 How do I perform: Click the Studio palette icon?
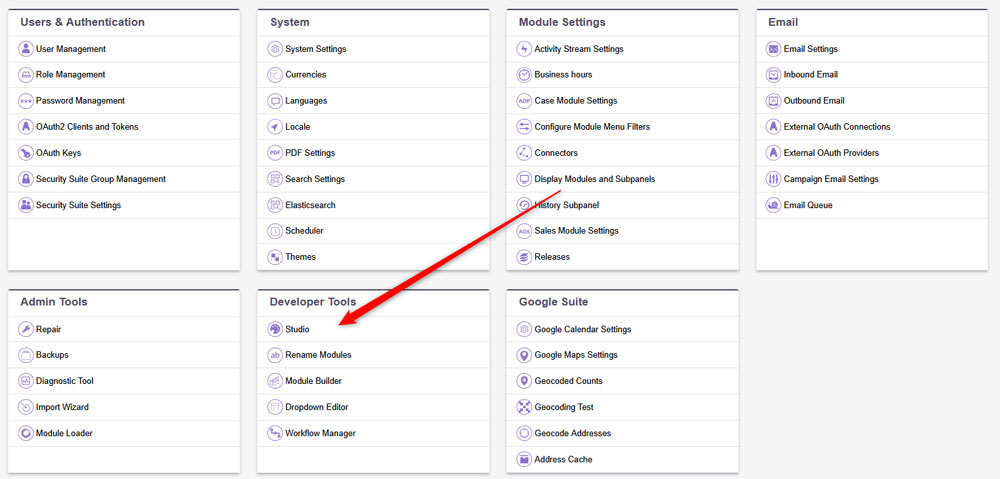coord(275,329)
